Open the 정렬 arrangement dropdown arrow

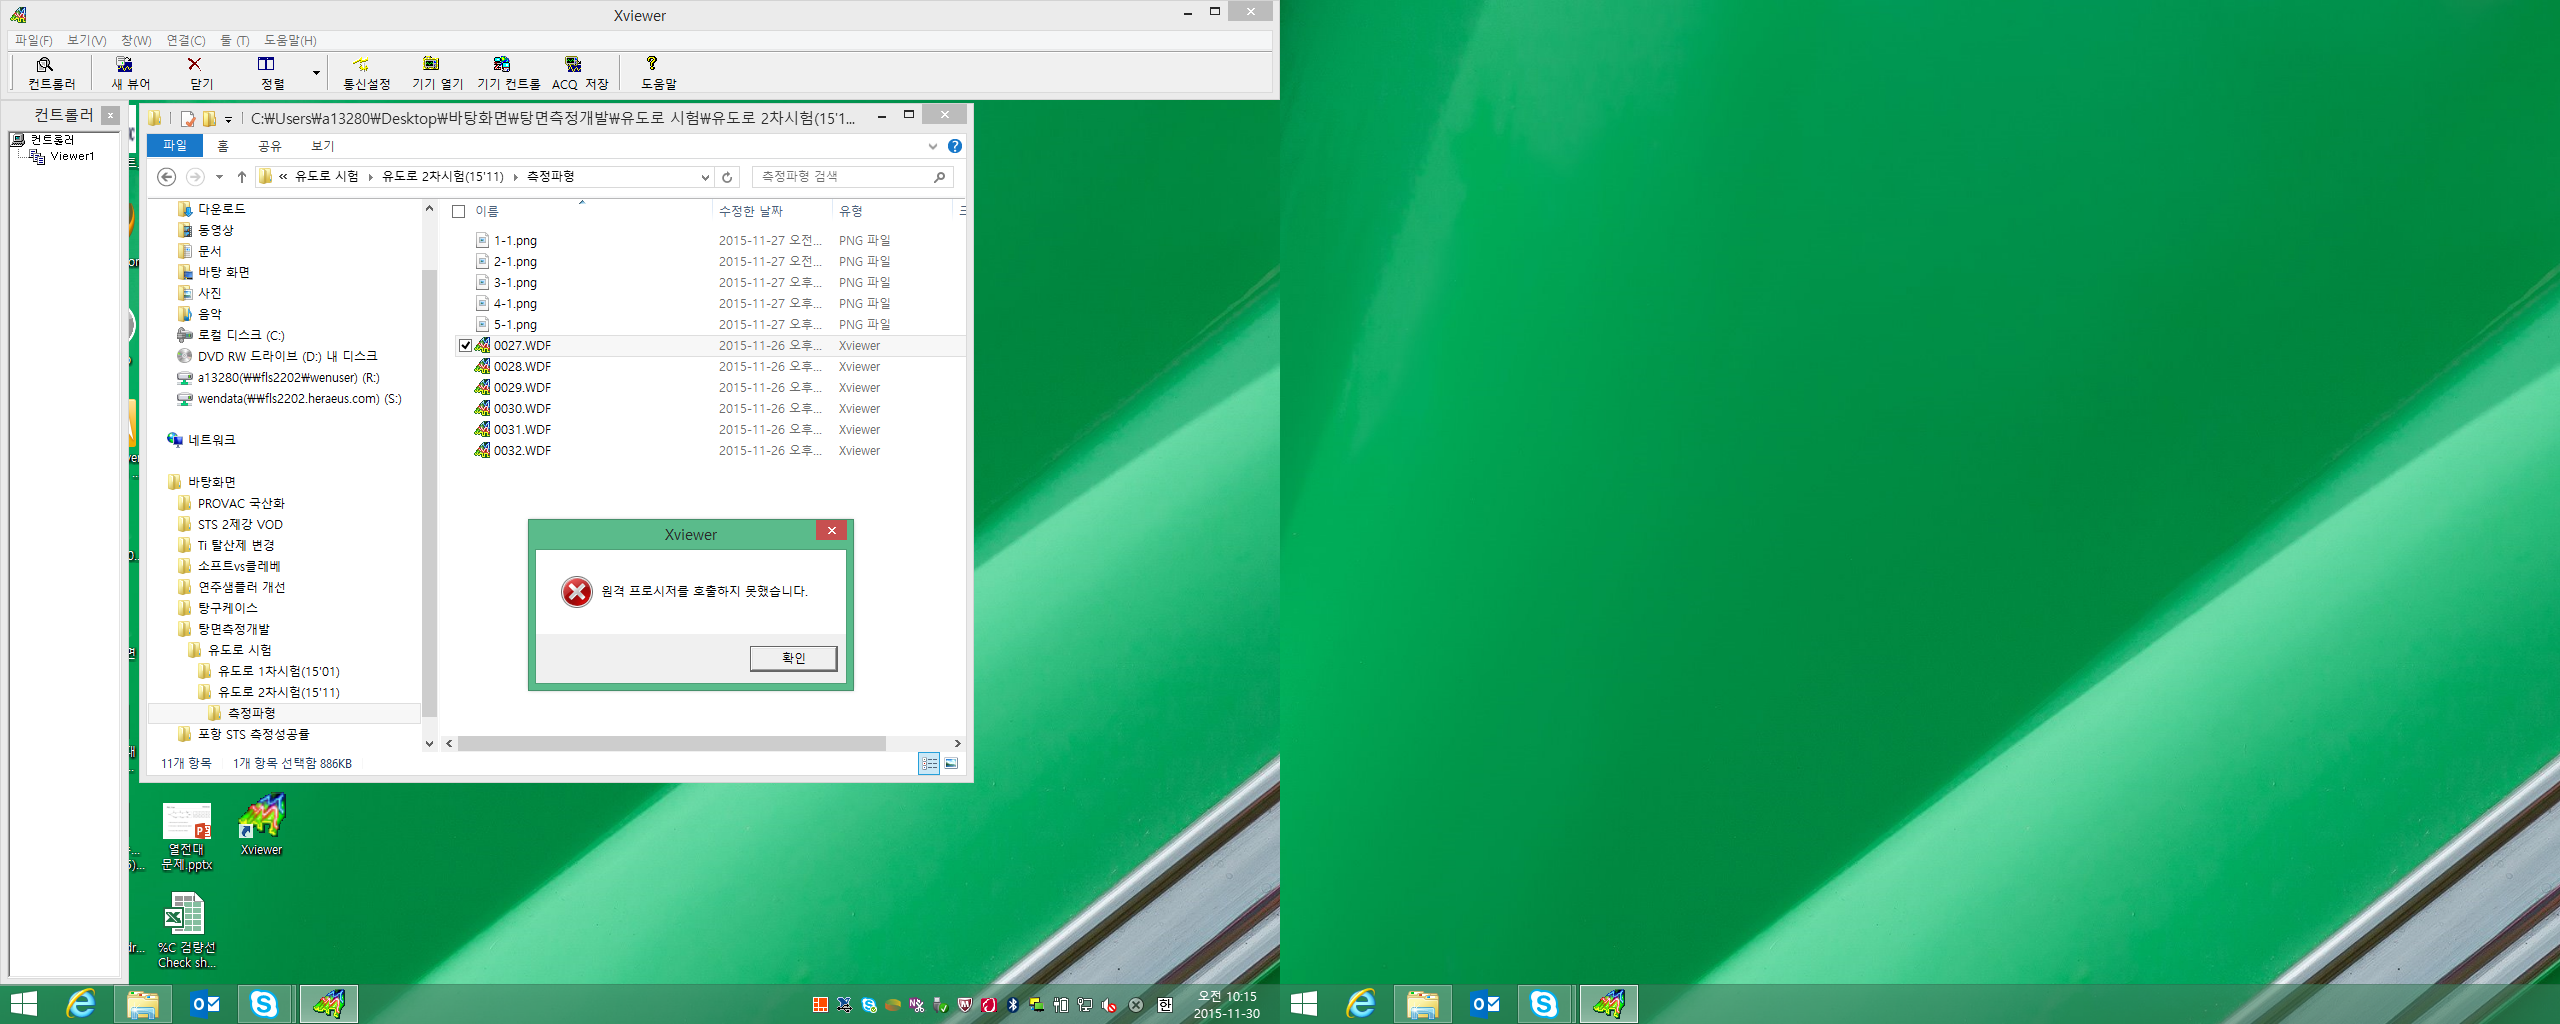click(316, 73)
